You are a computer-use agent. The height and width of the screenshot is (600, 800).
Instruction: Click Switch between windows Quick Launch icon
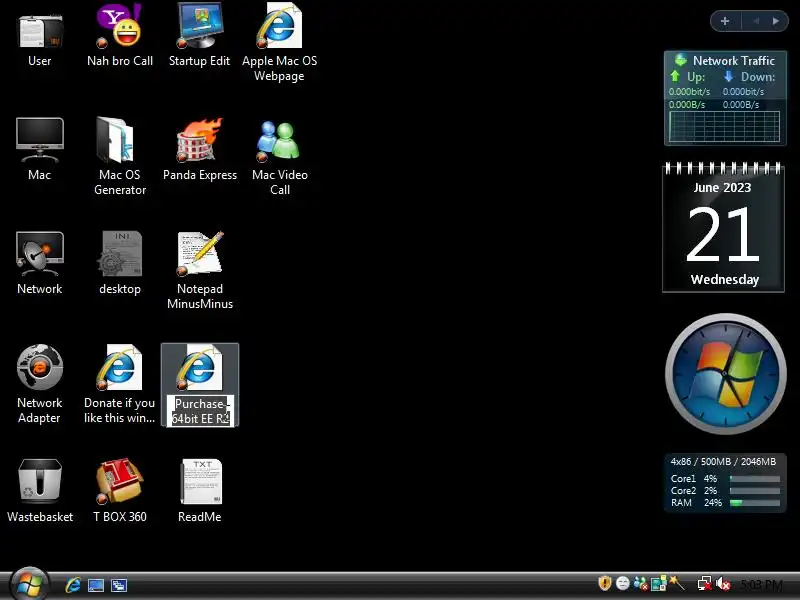[119, 585]
